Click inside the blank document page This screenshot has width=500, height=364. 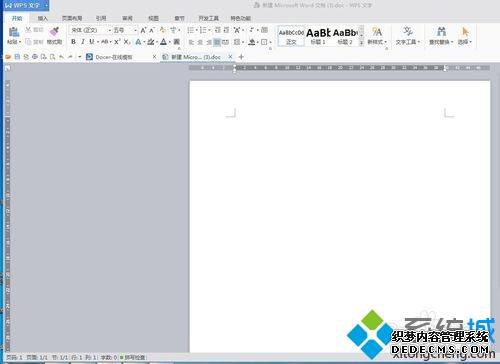[x=340, y=217]
